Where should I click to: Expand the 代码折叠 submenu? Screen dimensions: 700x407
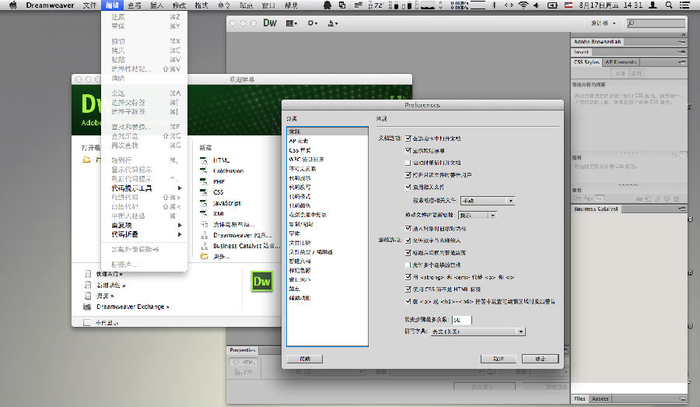(x=144, y=234)
